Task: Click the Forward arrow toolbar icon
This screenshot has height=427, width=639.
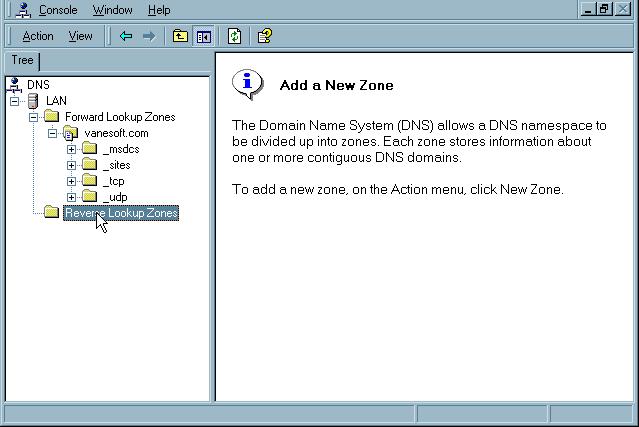Action: point(149,36)
